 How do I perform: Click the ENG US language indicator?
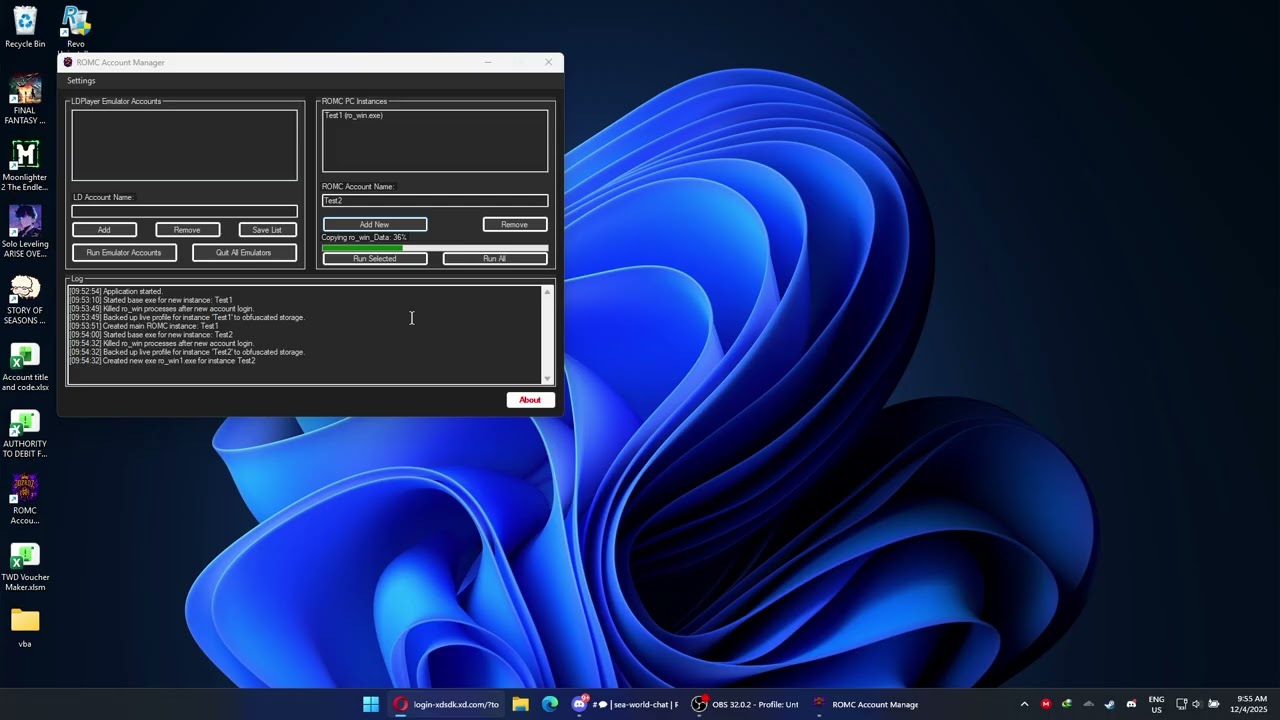(1156, 704)
